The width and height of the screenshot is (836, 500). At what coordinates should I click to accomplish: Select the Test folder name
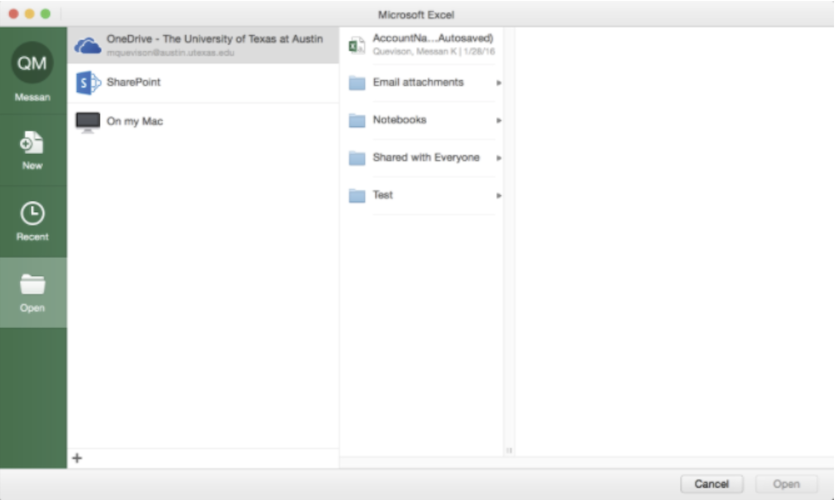pos(383,195)
